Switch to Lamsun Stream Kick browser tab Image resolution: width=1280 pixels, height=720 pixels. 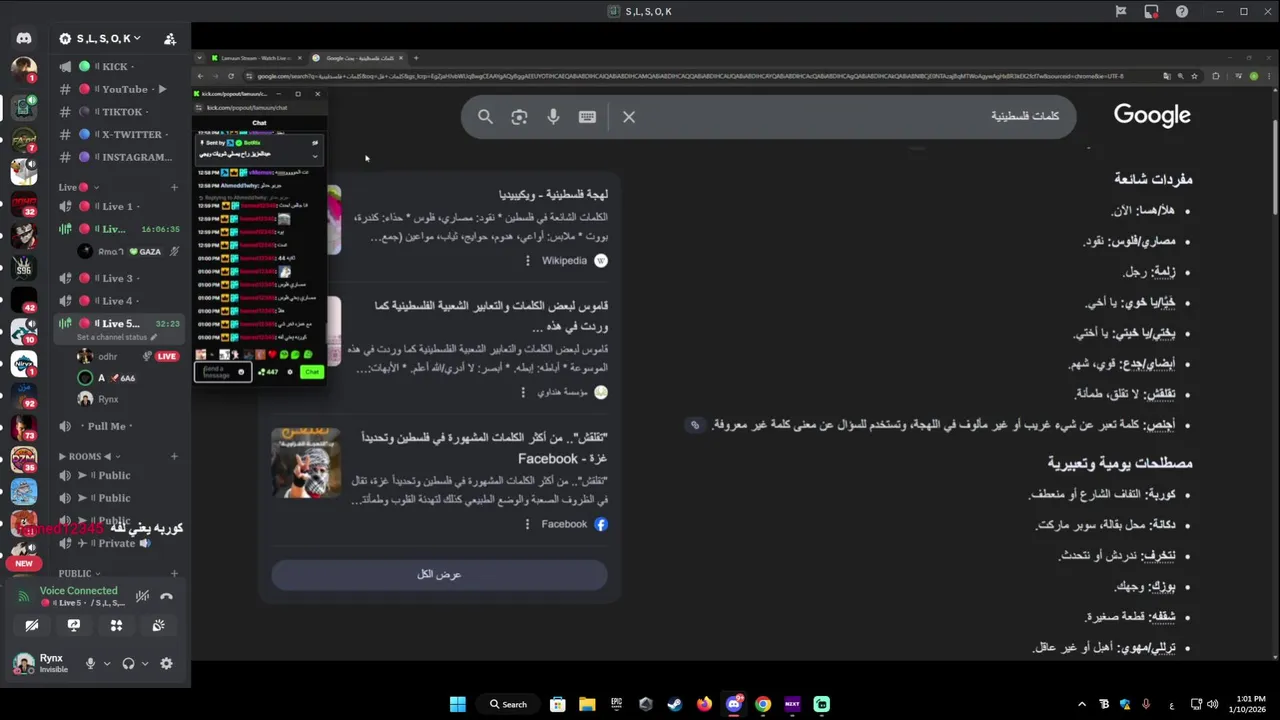coord(256,58)
